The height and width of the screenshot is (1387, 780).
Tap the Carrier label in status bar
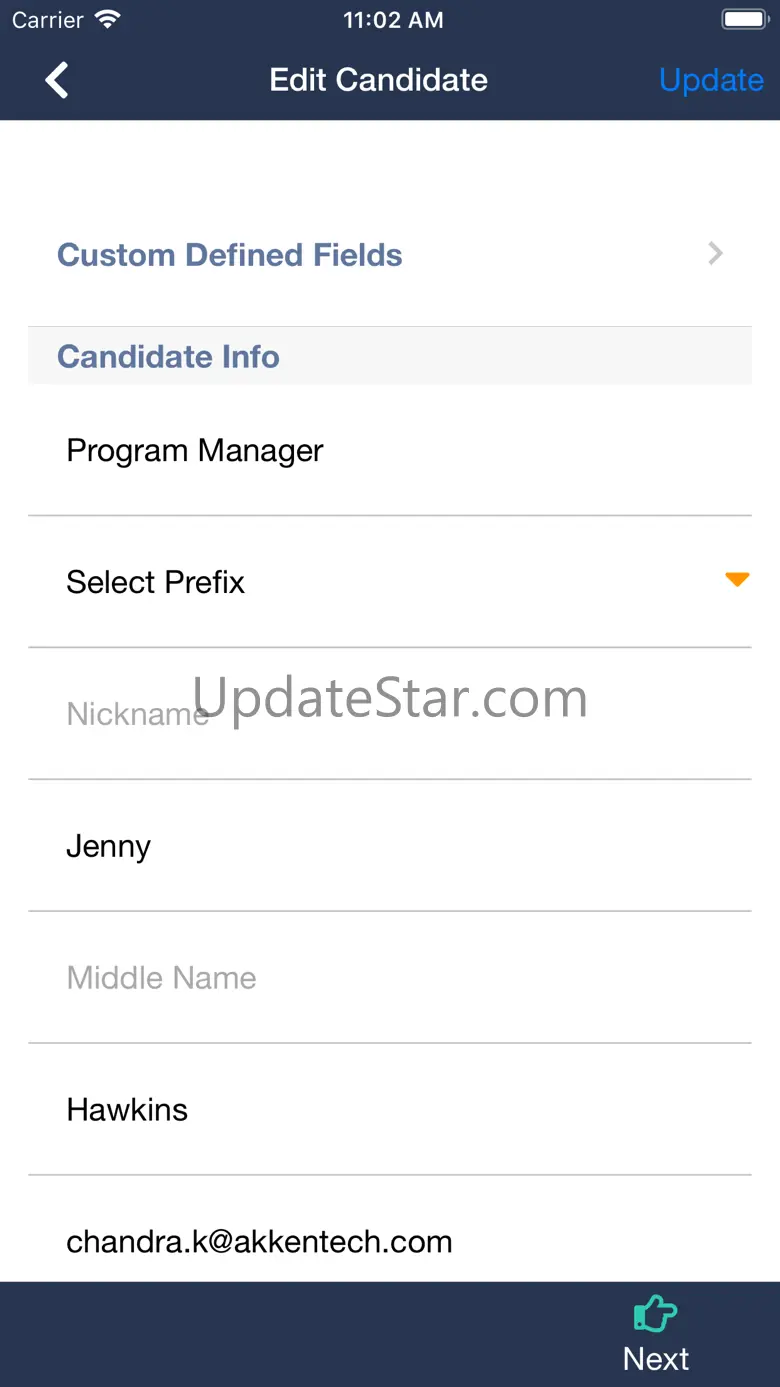48,20
